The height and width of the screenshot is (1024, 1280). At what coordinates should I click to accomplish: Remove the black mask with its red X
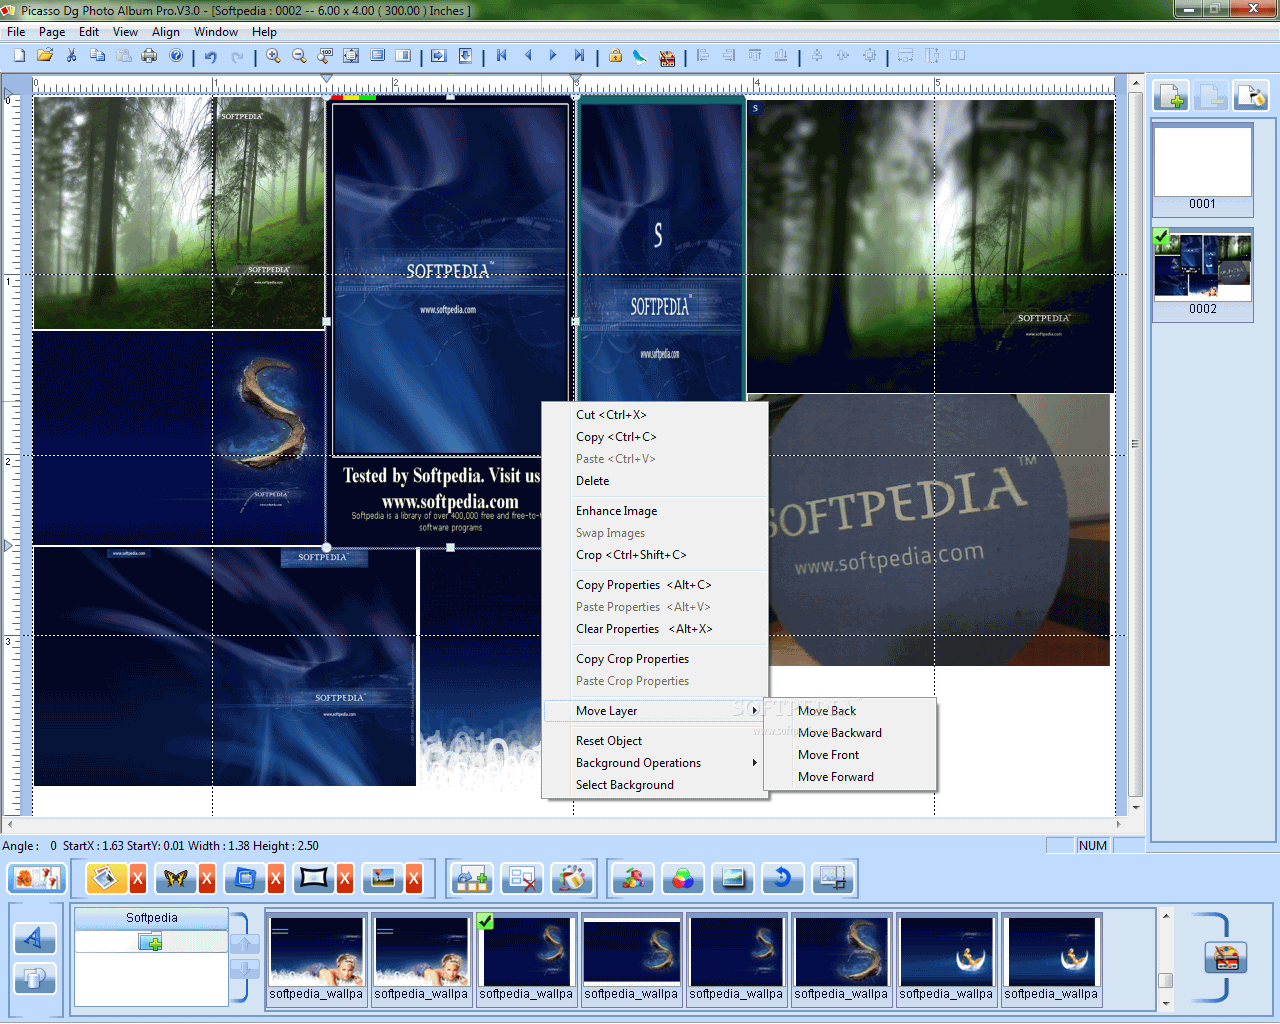(x=345, y=879)
